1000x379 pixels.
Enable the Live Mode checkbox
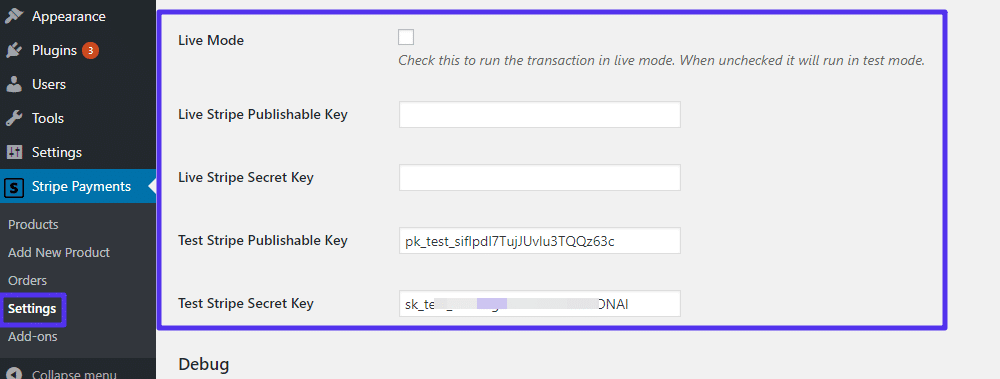click(x=406, y=37)
